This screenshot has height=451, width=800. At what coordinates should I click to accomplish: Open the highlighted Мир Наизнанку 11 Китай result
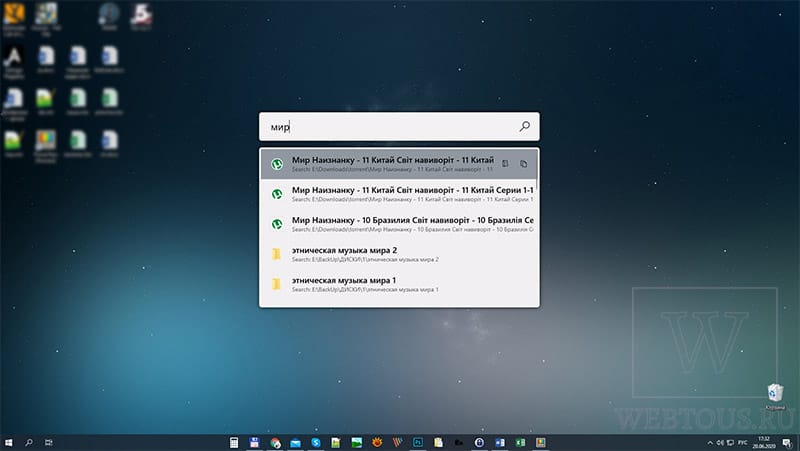(x=399, y=164)
